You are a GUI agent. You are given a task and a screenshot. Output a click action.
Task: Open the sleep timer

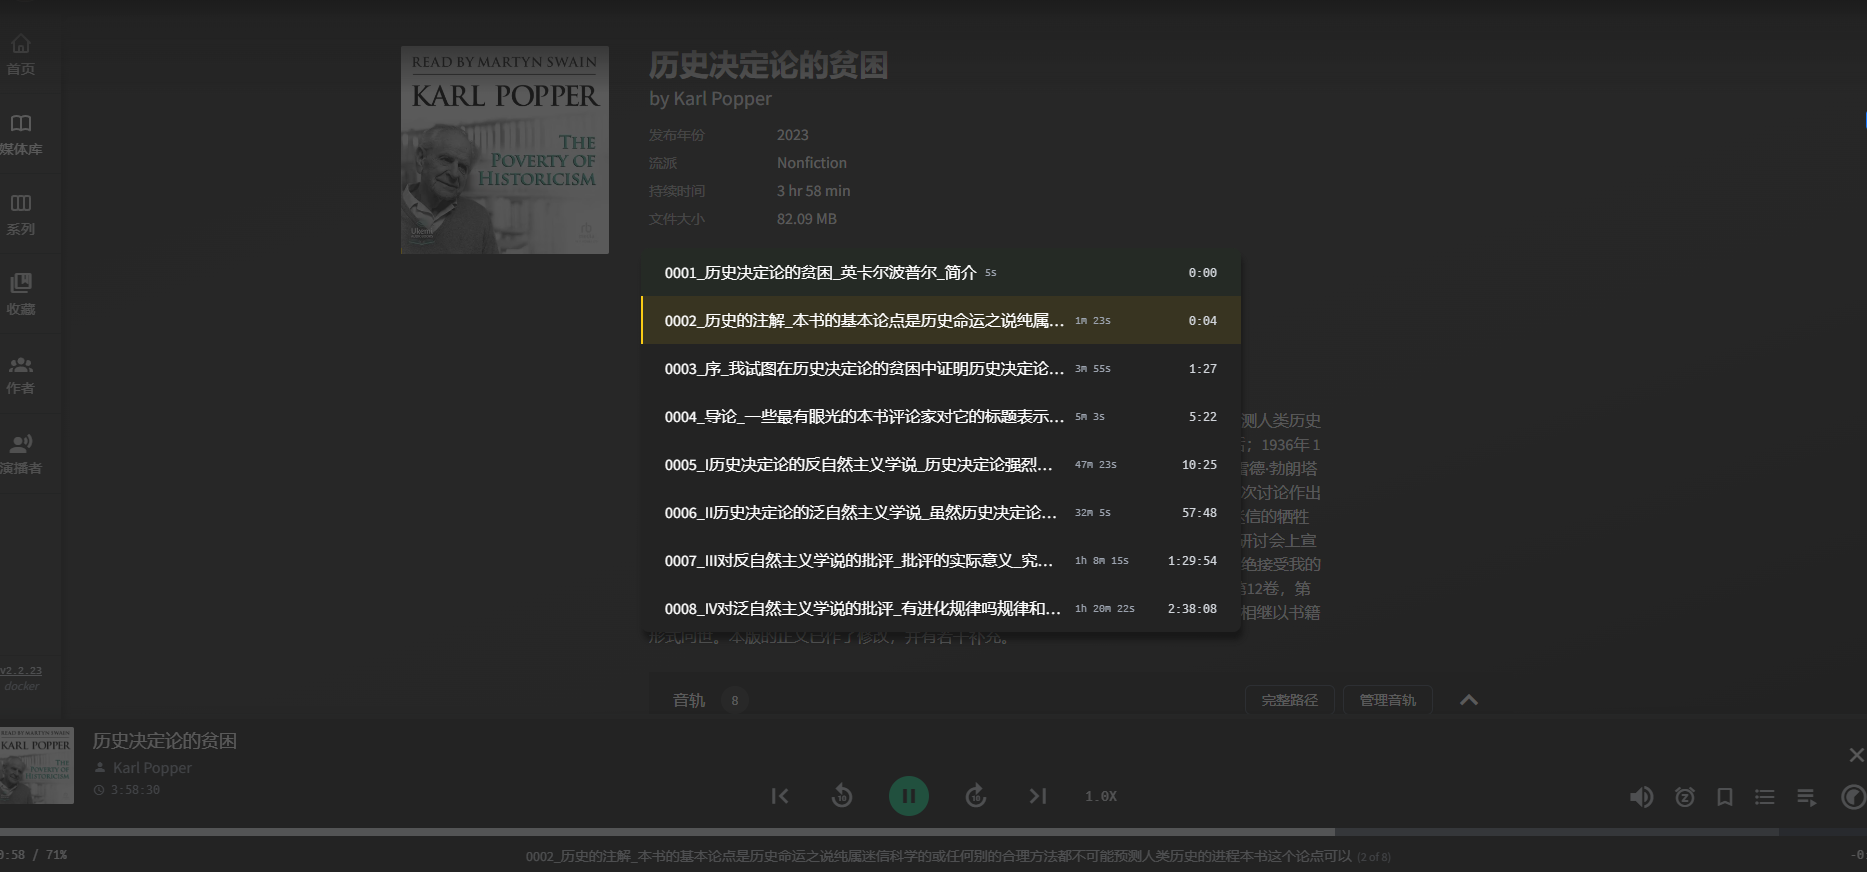[1685, 797]
